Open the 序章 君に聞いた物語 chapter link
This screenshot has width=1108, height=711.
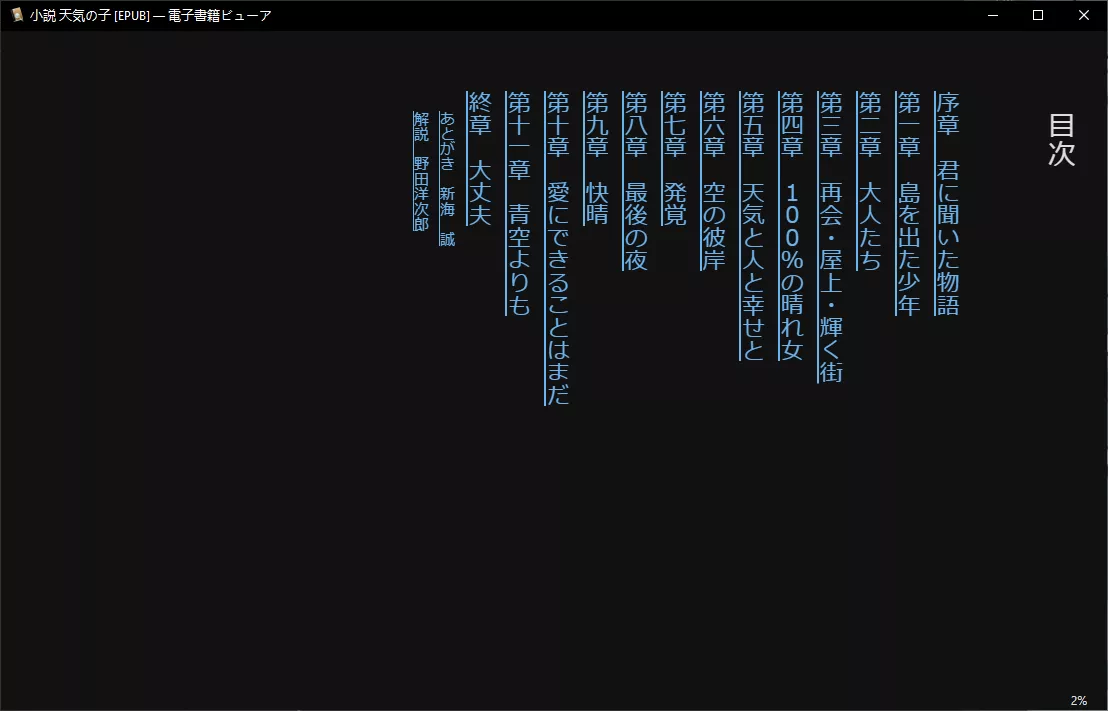pos(947,203)
